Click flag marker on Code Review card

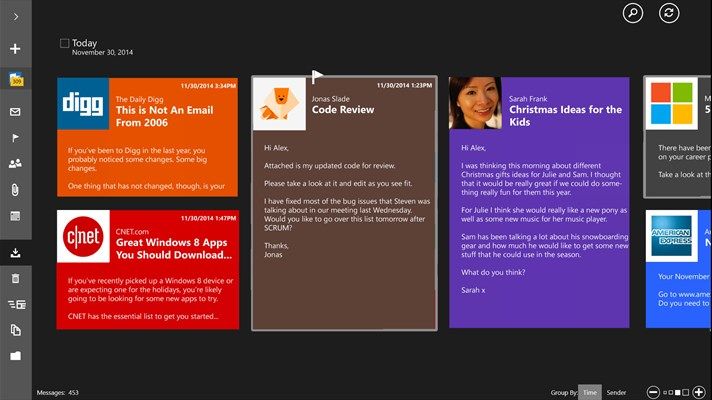click(317, 76)
